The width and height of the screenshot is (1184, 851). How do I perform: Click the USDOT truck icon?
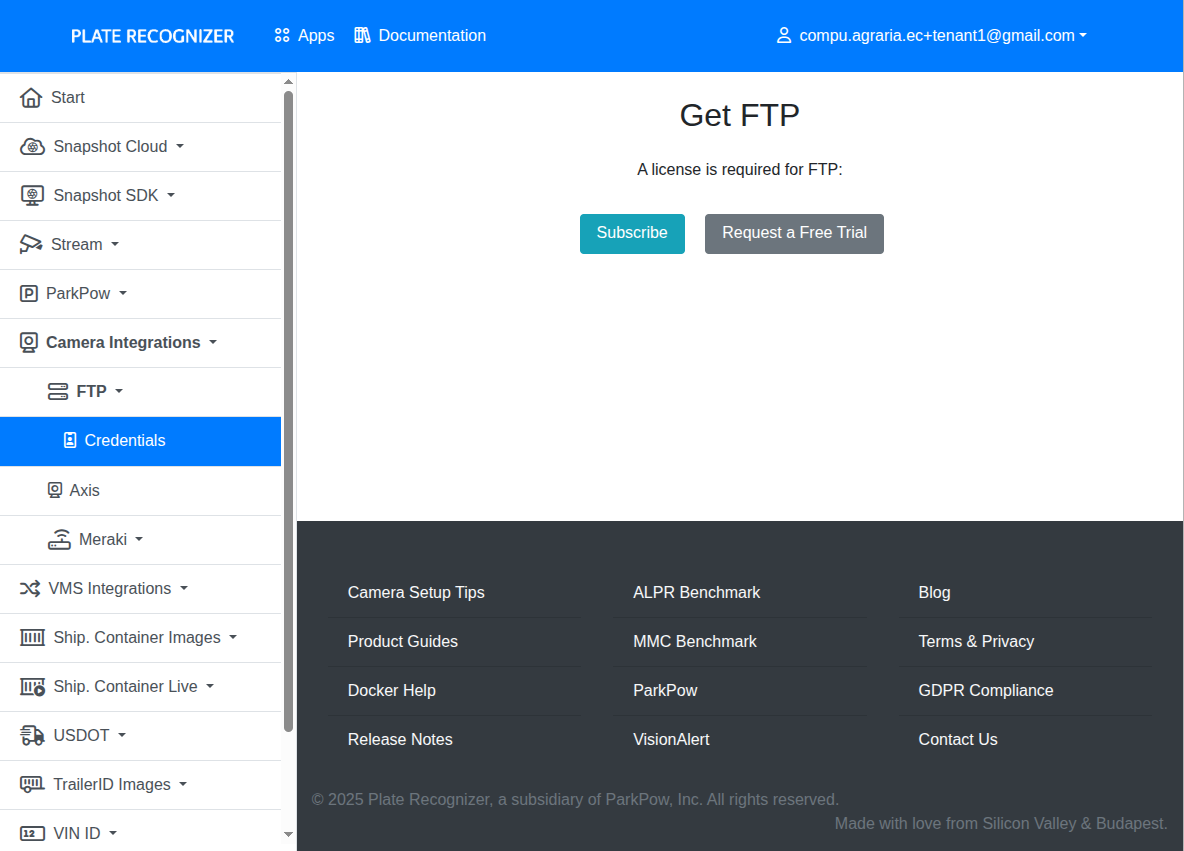(x=32, y=736)
